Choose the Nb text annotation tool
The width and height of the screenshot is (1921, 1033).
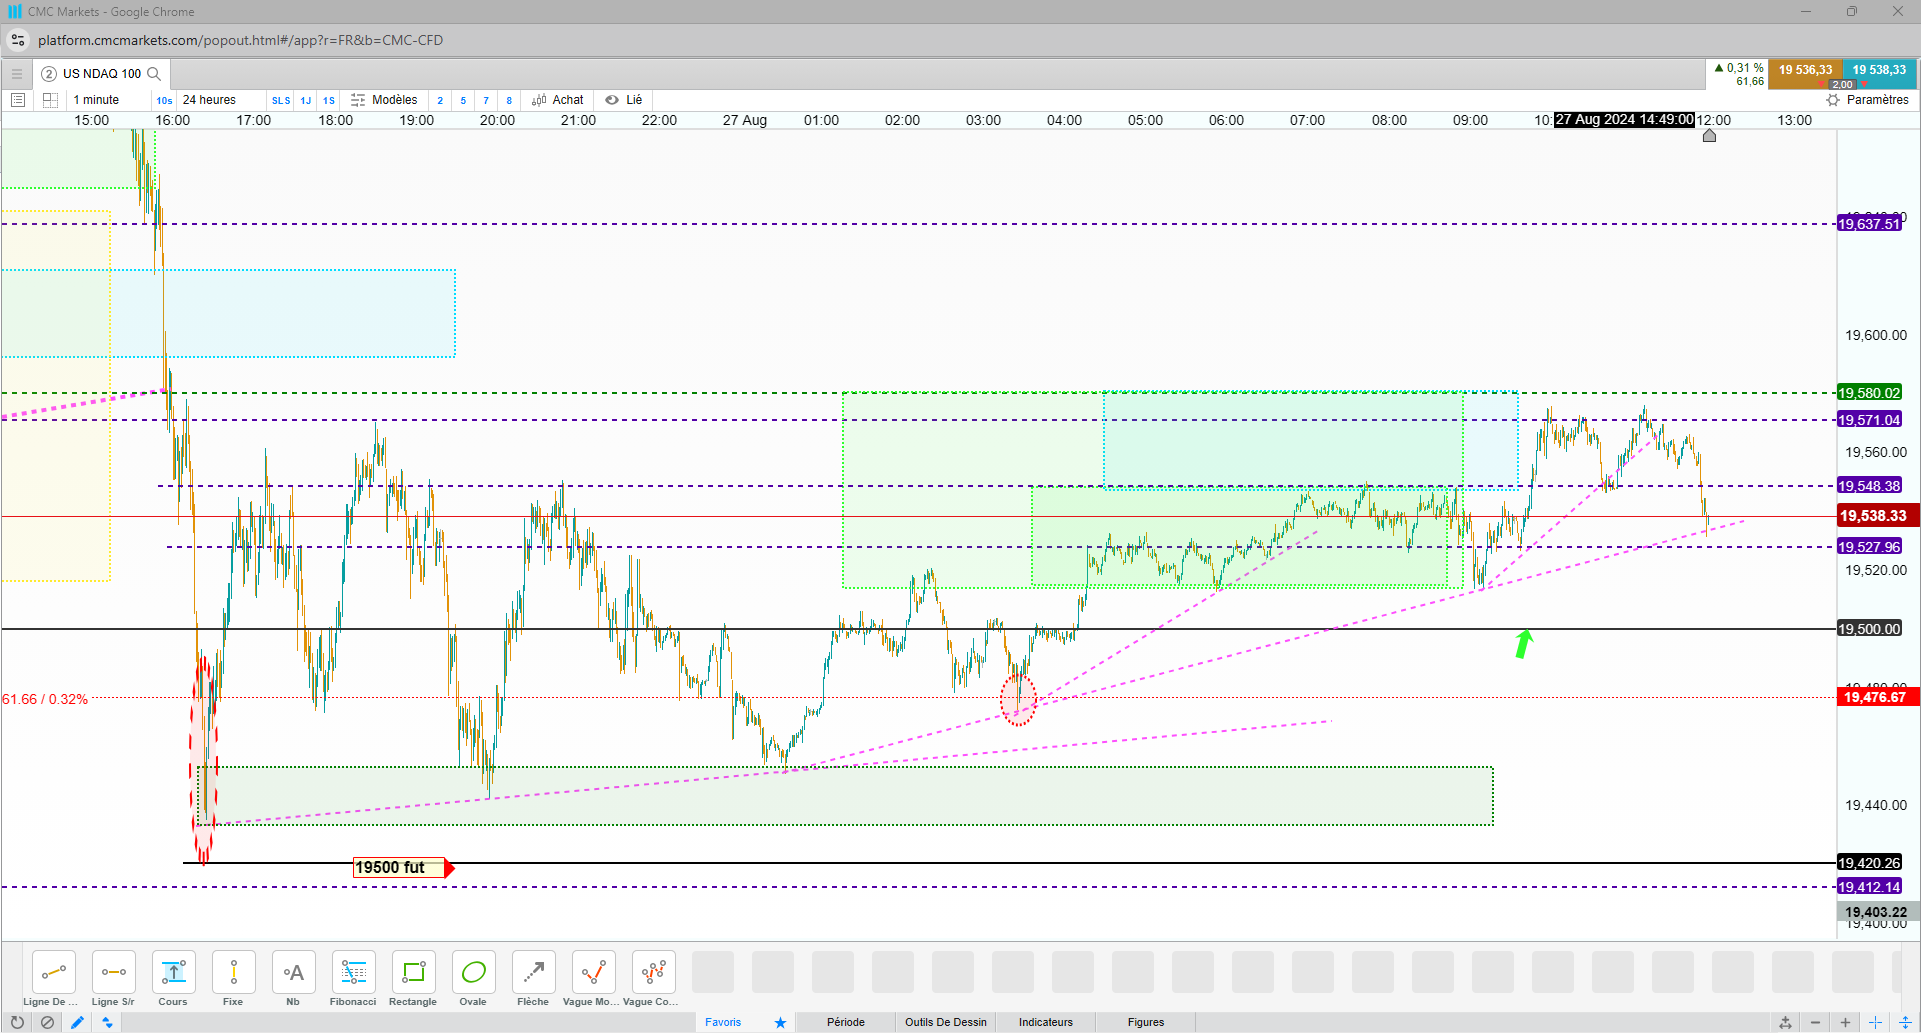coord(293,979)
